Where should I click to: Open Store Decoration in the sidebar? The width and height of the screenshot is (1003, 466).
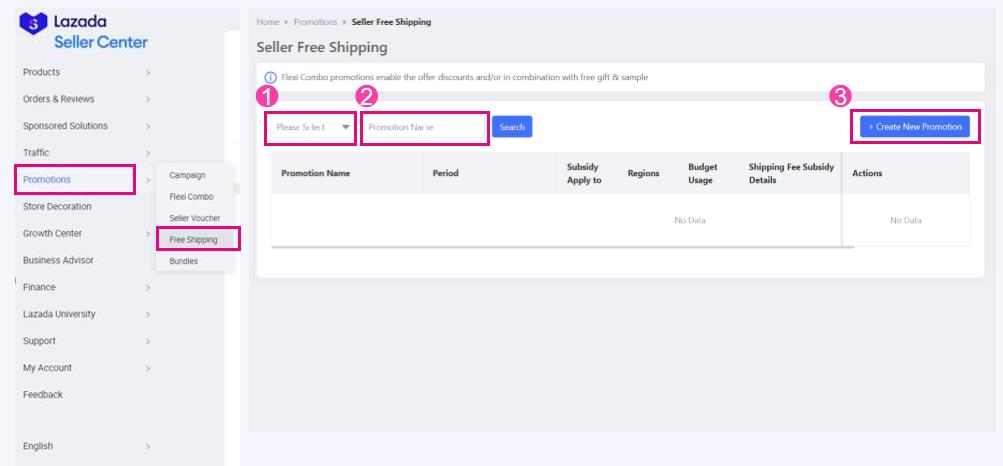click(x=57, y=207)
